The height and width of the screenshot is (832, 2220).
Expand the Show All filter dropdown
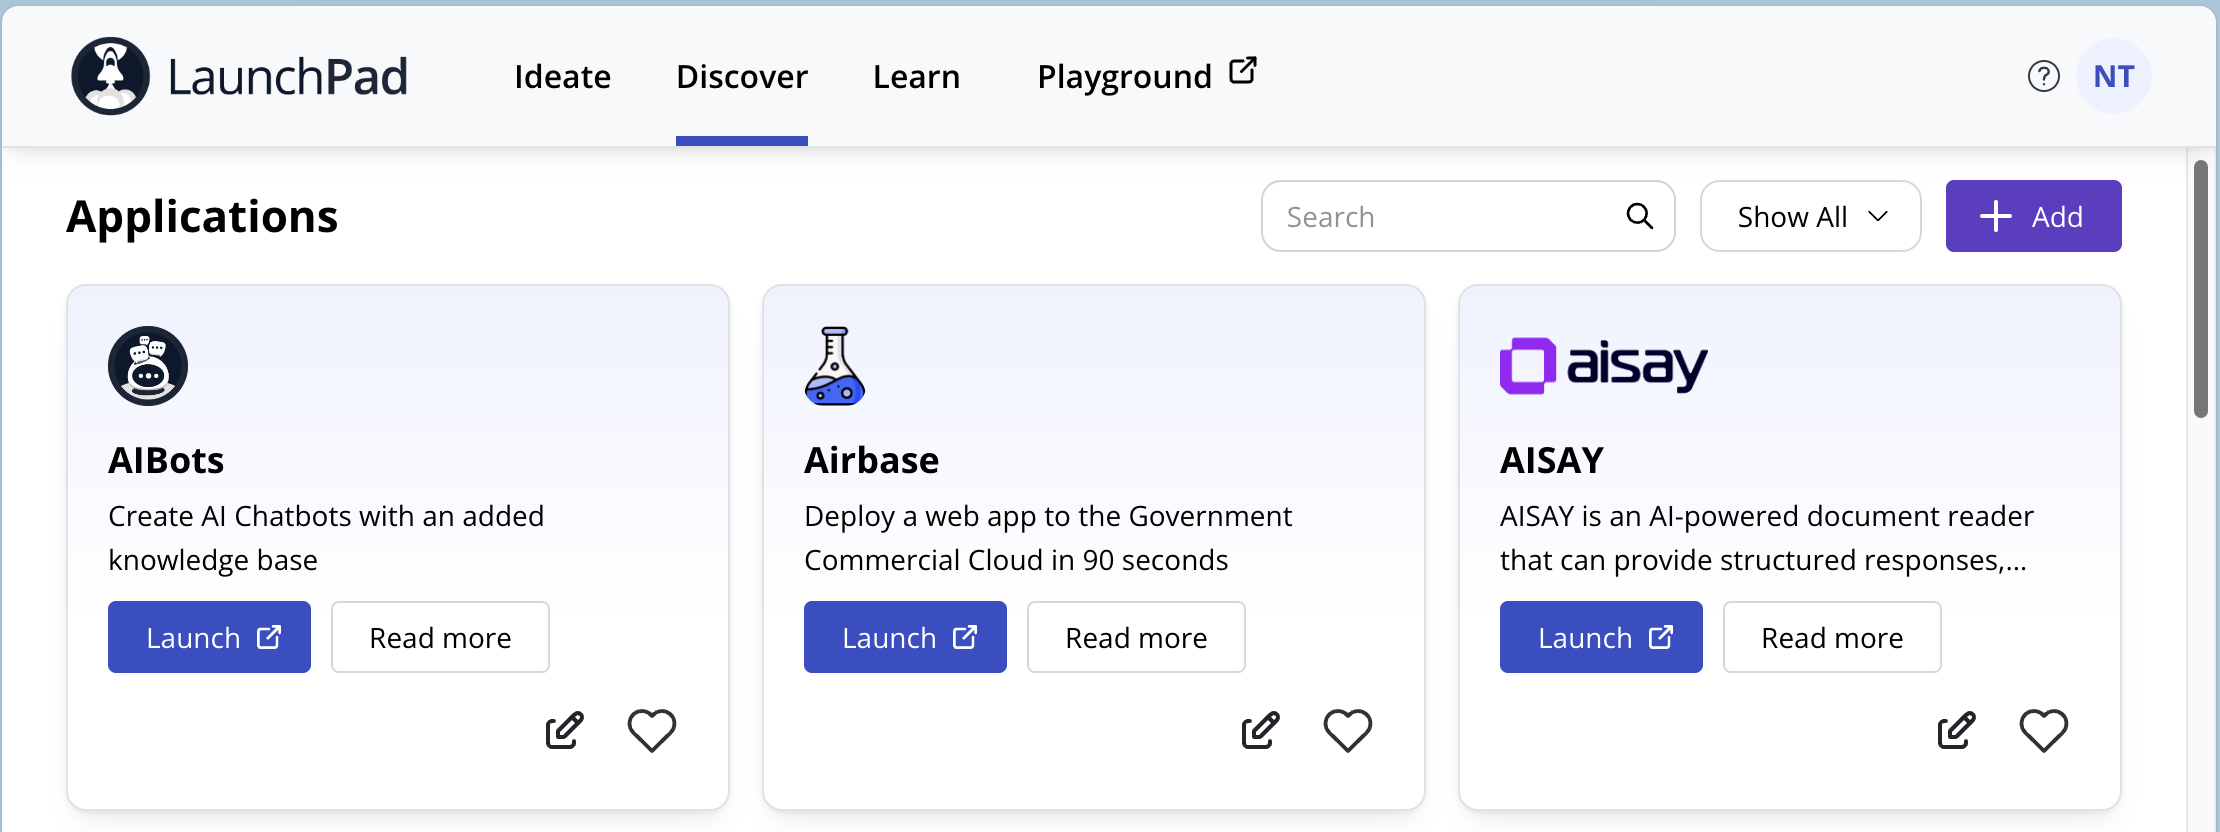(1810, 216)
